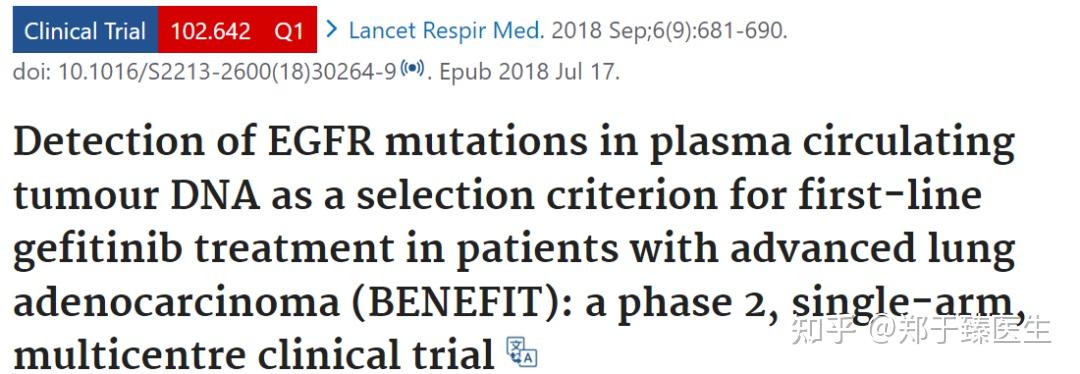
Task: Click the broadcast signal icon after the DOI
Action: point(412,68)
